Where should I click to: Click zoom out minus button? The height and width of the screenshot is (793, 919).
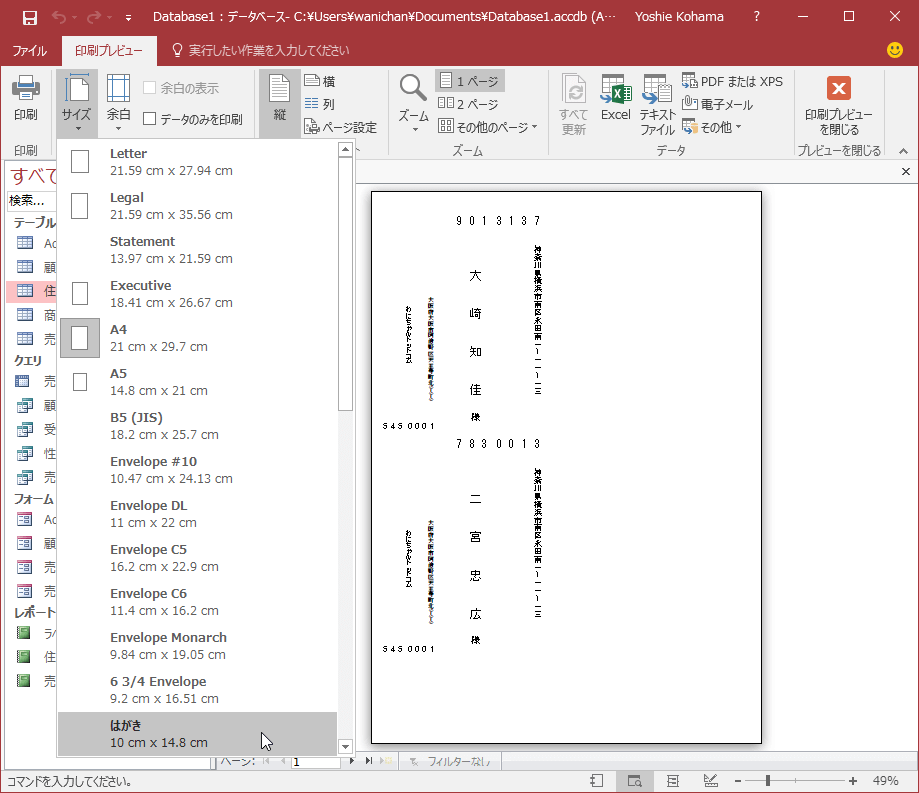[x=738, y=781]
